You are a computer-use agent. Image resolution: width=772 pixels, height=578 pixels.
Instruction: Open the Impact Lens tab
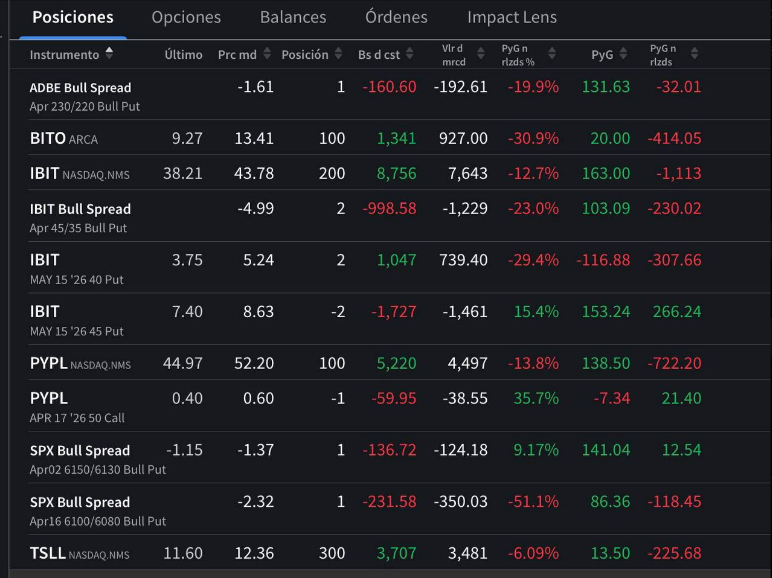click(512, 17)
